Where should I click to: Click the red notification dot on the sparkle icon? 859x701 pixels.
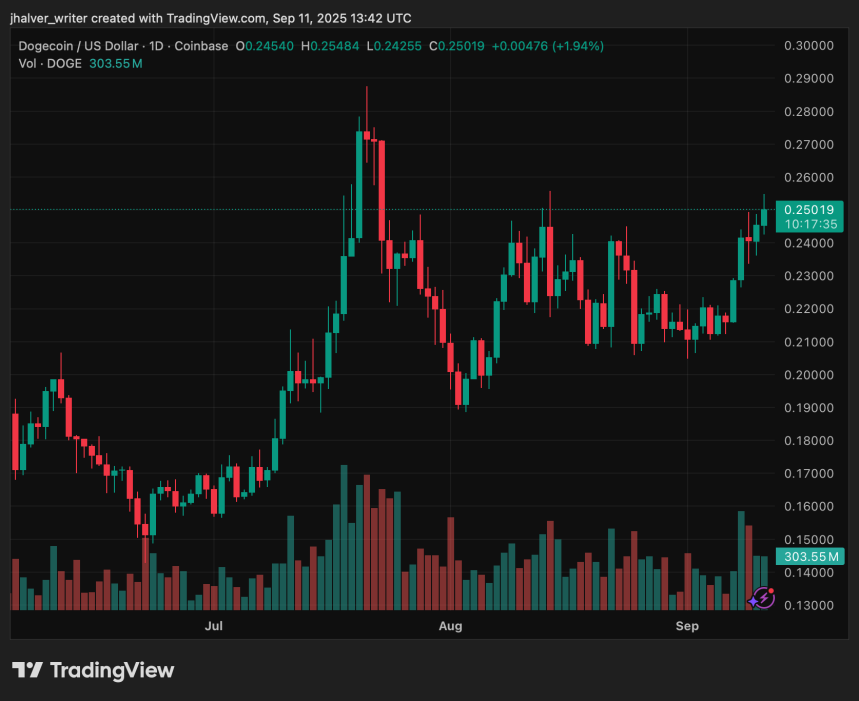(x=769, y=589)
